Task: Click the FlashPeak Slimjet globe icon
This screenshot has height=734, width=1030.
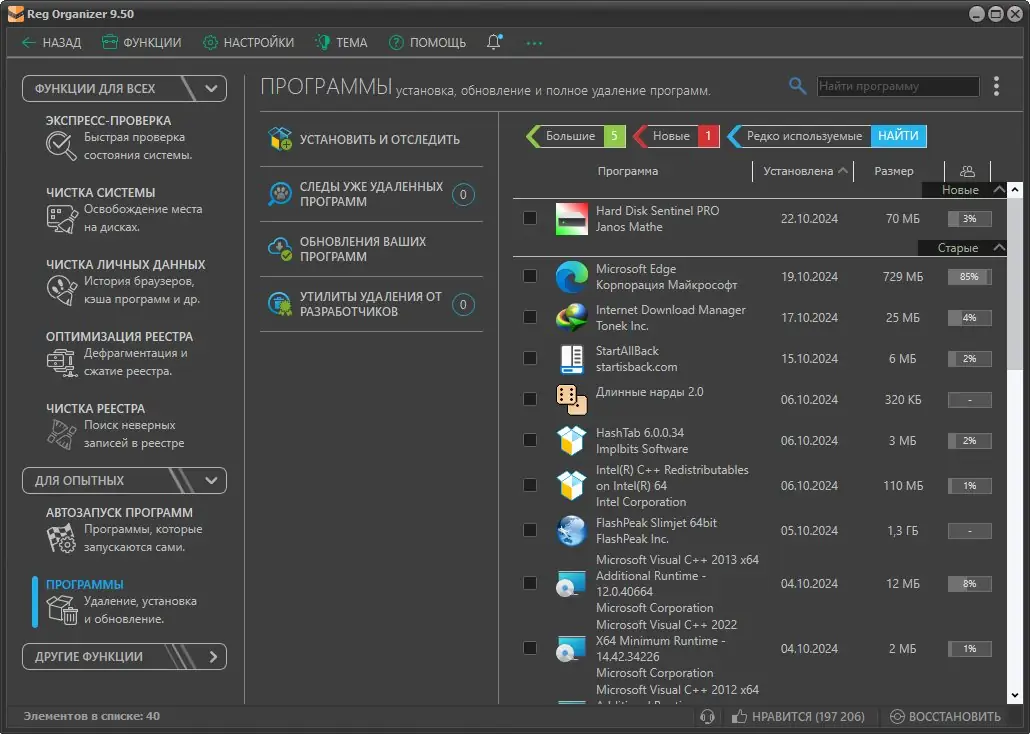Action: (x=571, y=530)
